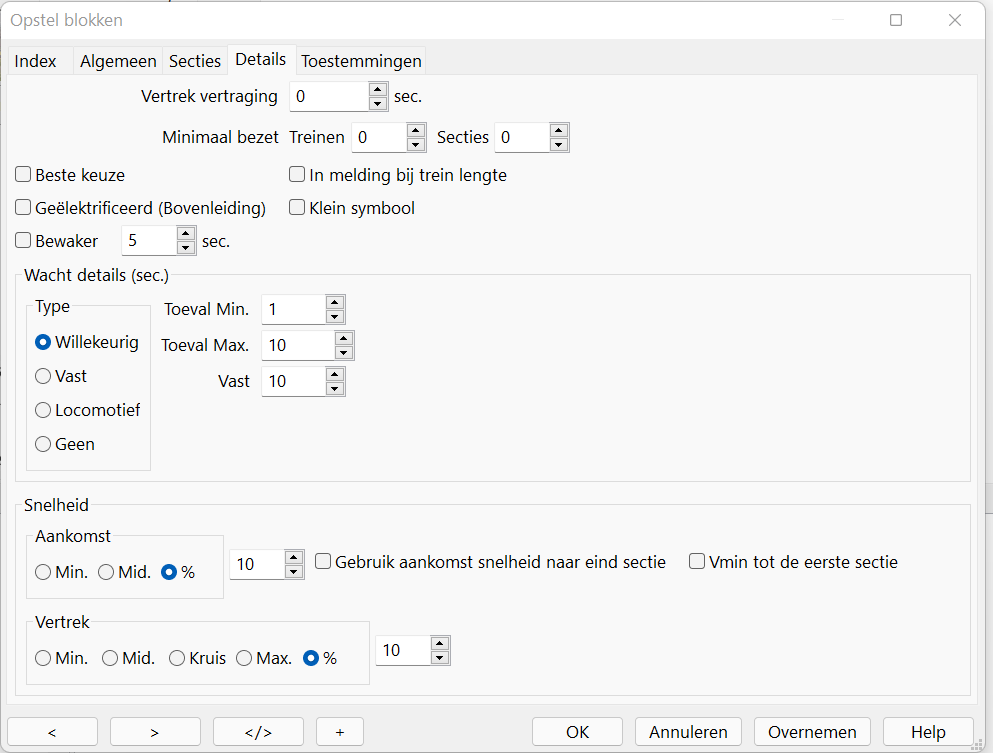Decrease Toeval Min. value
This screenshot has width=993, height=753.
pyautogui.click(x=335, y=316)
